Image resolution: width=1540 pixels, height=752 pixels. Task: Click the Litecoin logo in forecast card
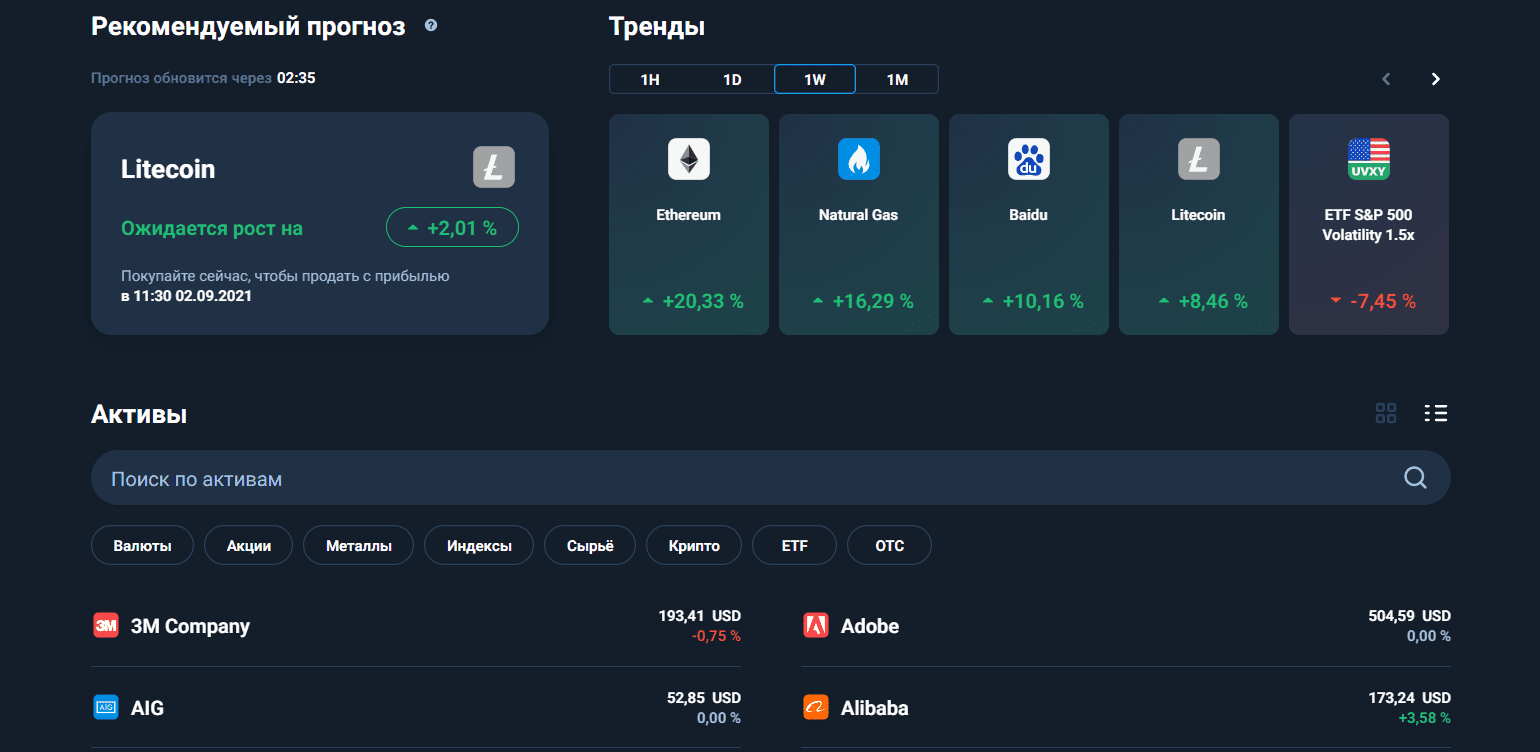[x=494, y=167]
